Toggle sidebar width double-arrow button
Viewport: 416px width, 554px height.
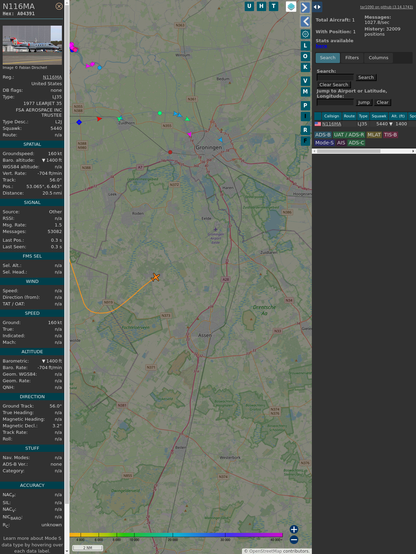pyautogui.click(x=317, y=7)
